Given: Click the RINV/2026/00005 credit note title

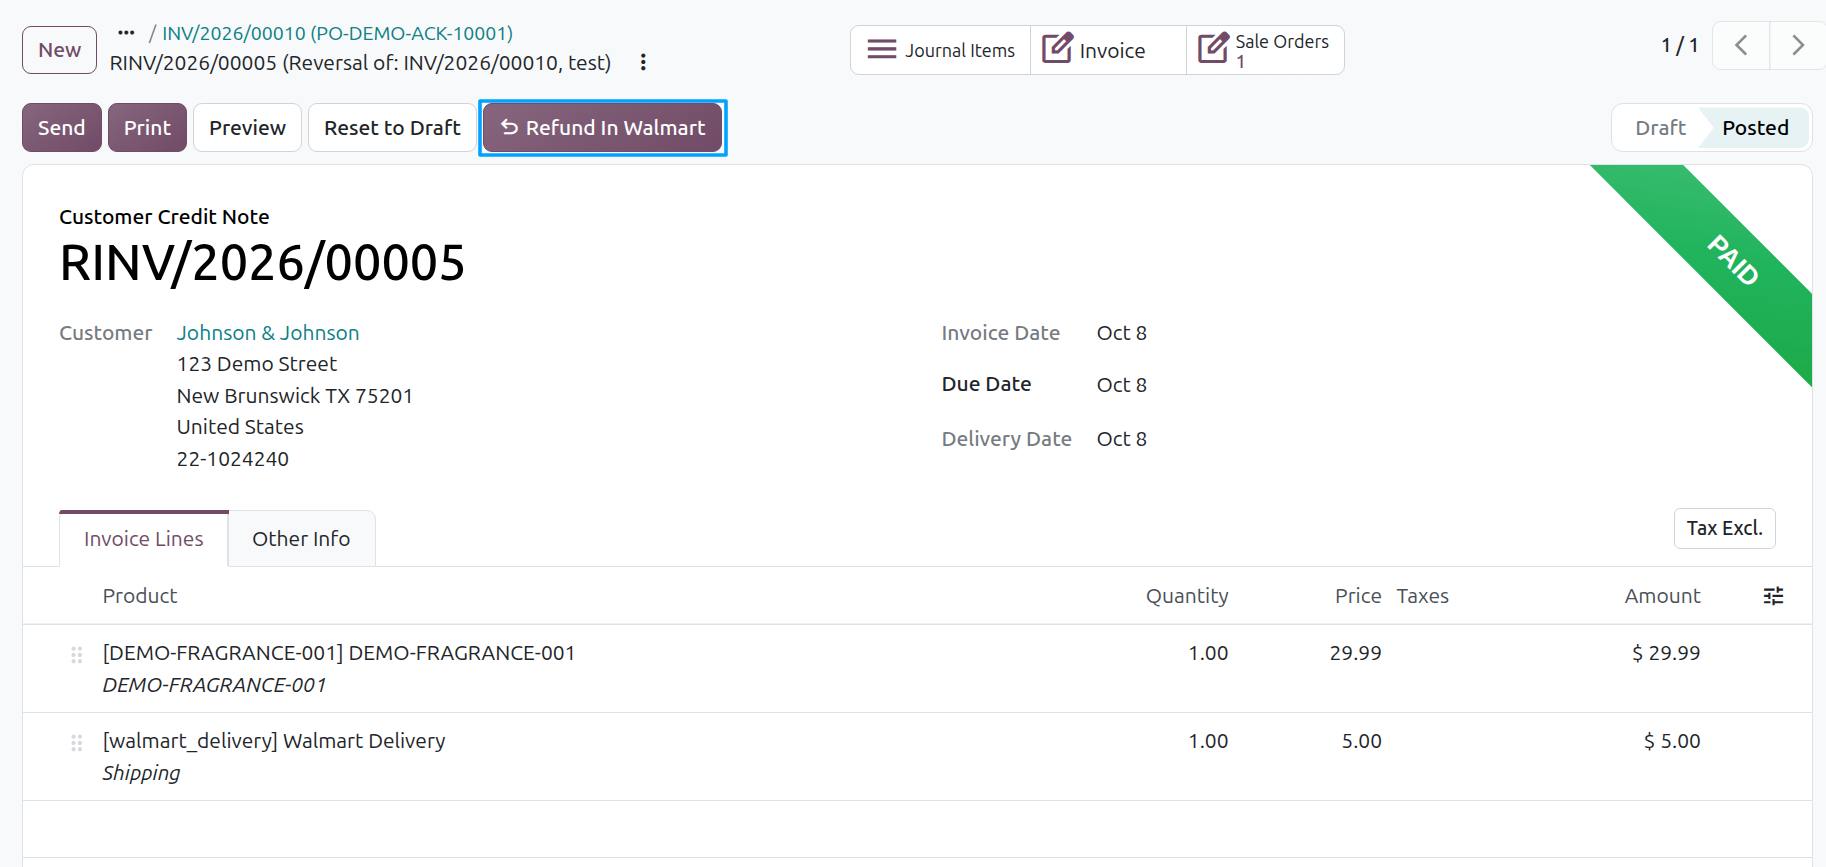Looking at the screenshot, I should coord(262,263).
